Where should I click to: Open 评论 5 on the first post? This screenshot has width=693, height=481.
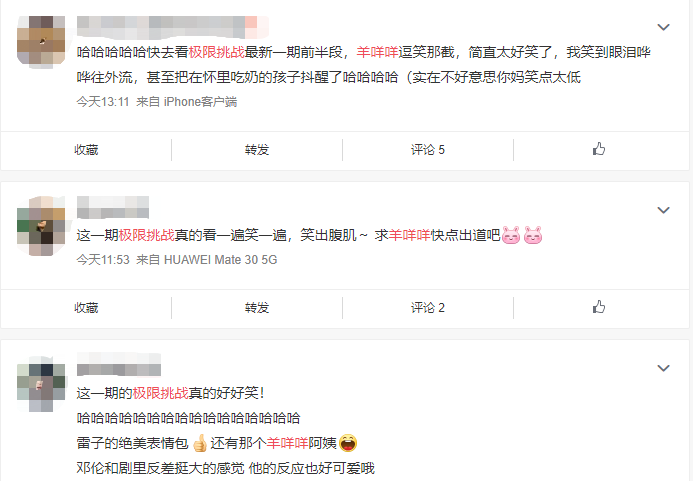427,150
